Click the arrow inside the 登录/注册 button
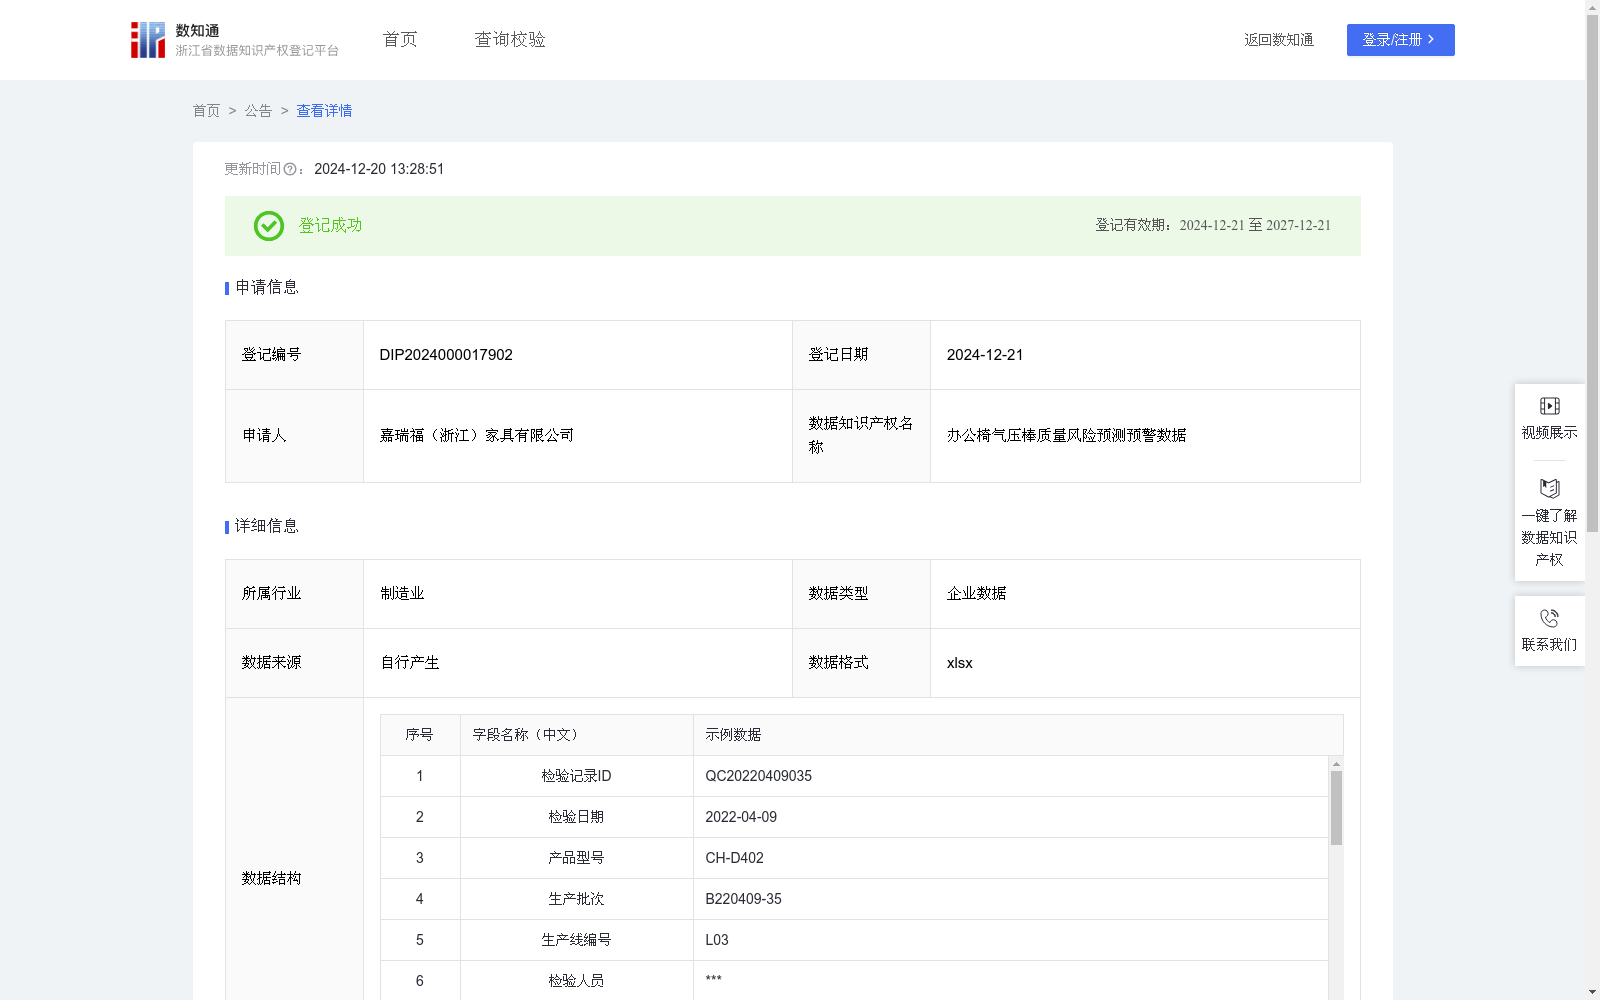1600x1000 pixels. pyautogui.click(x=1431, y=40)
